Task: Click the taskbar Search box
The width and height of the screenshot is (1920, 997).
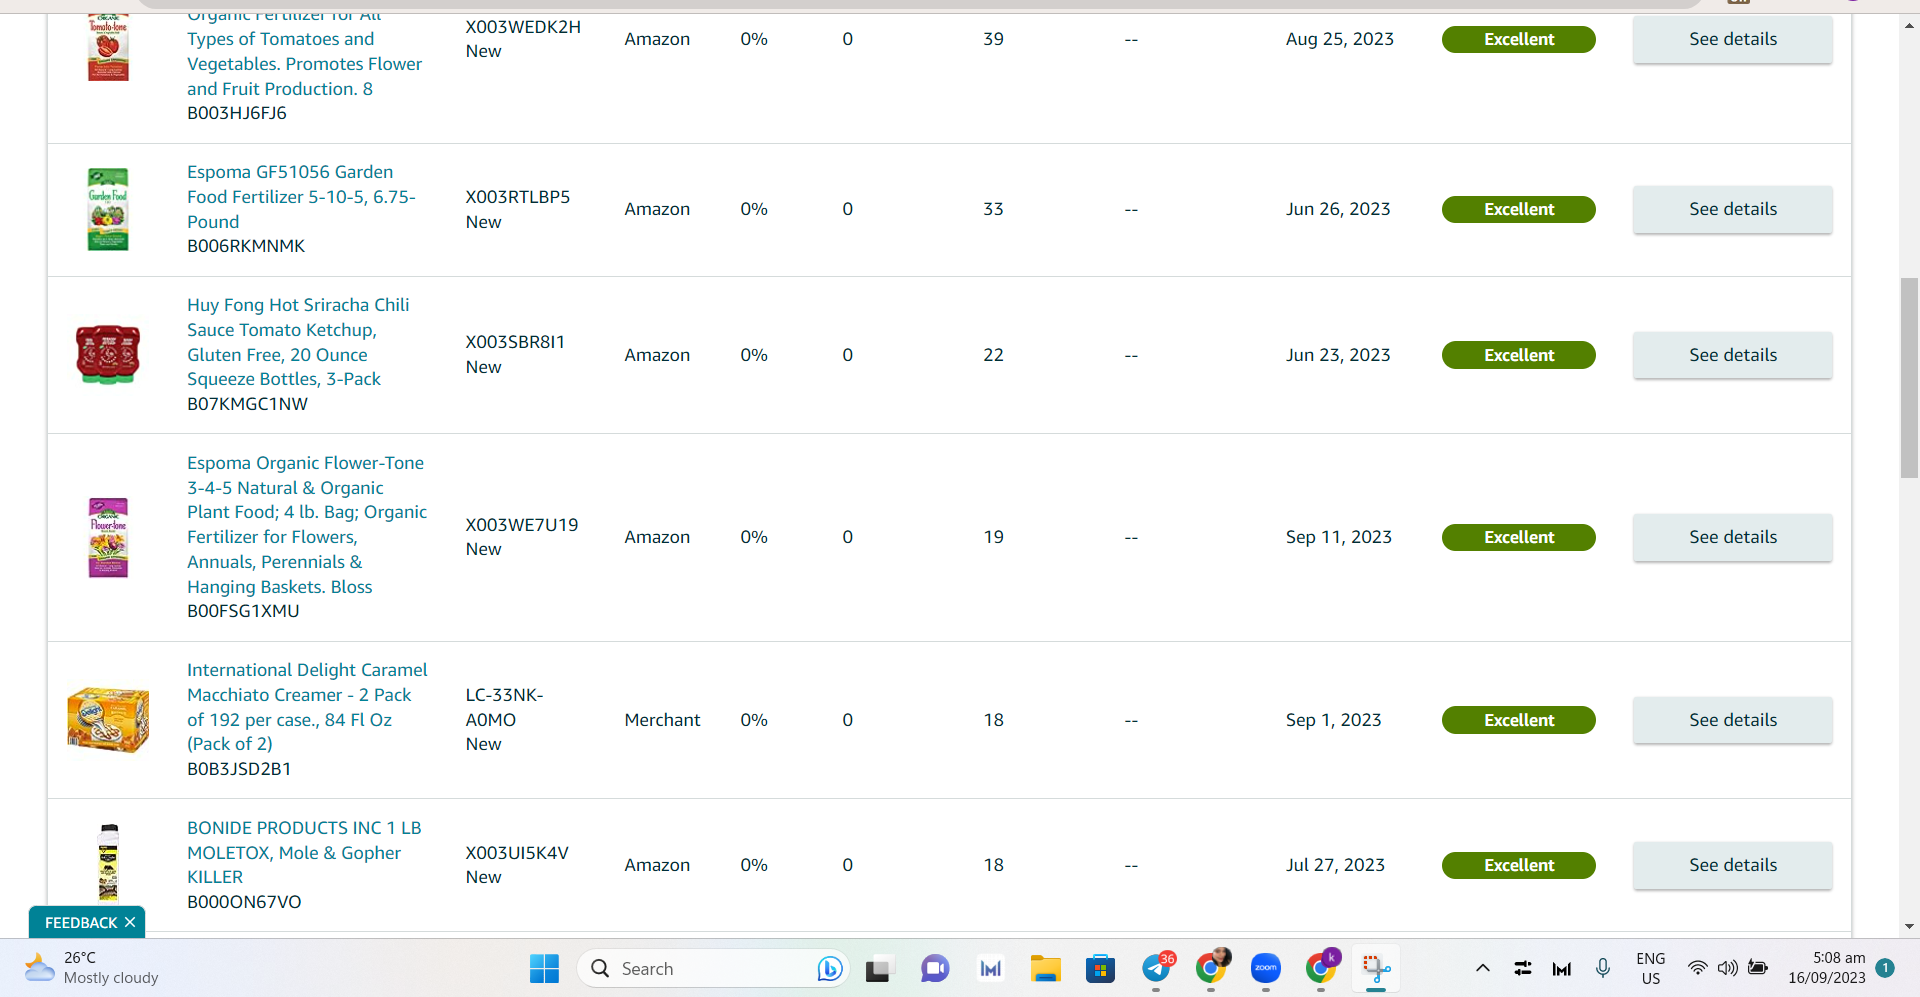Action: coord(713,968)
